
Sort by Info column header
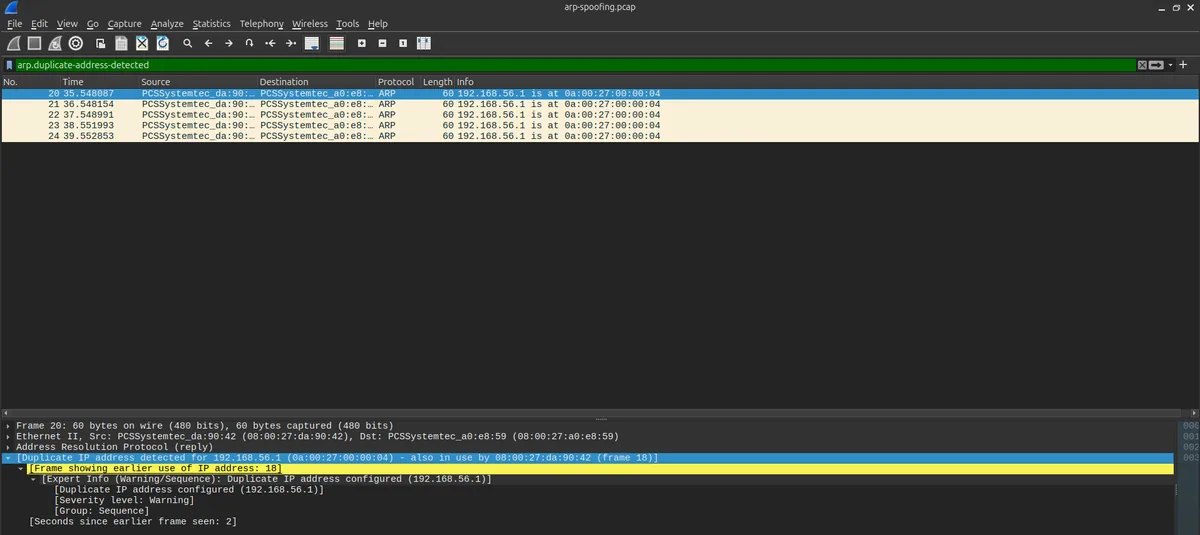pyautogui.click(x=826, y=82)
